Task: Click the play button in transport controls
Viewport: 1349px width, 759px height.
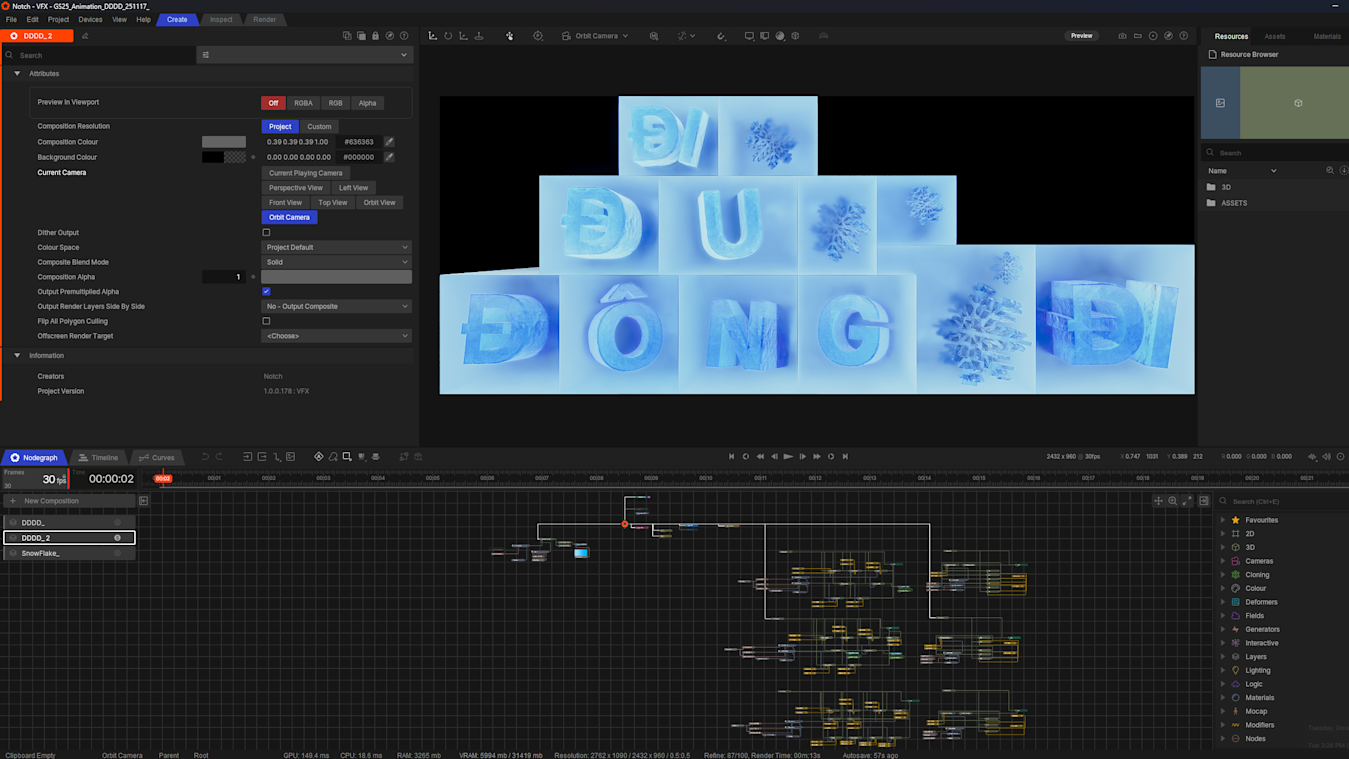Action: (x=788, y=457)
